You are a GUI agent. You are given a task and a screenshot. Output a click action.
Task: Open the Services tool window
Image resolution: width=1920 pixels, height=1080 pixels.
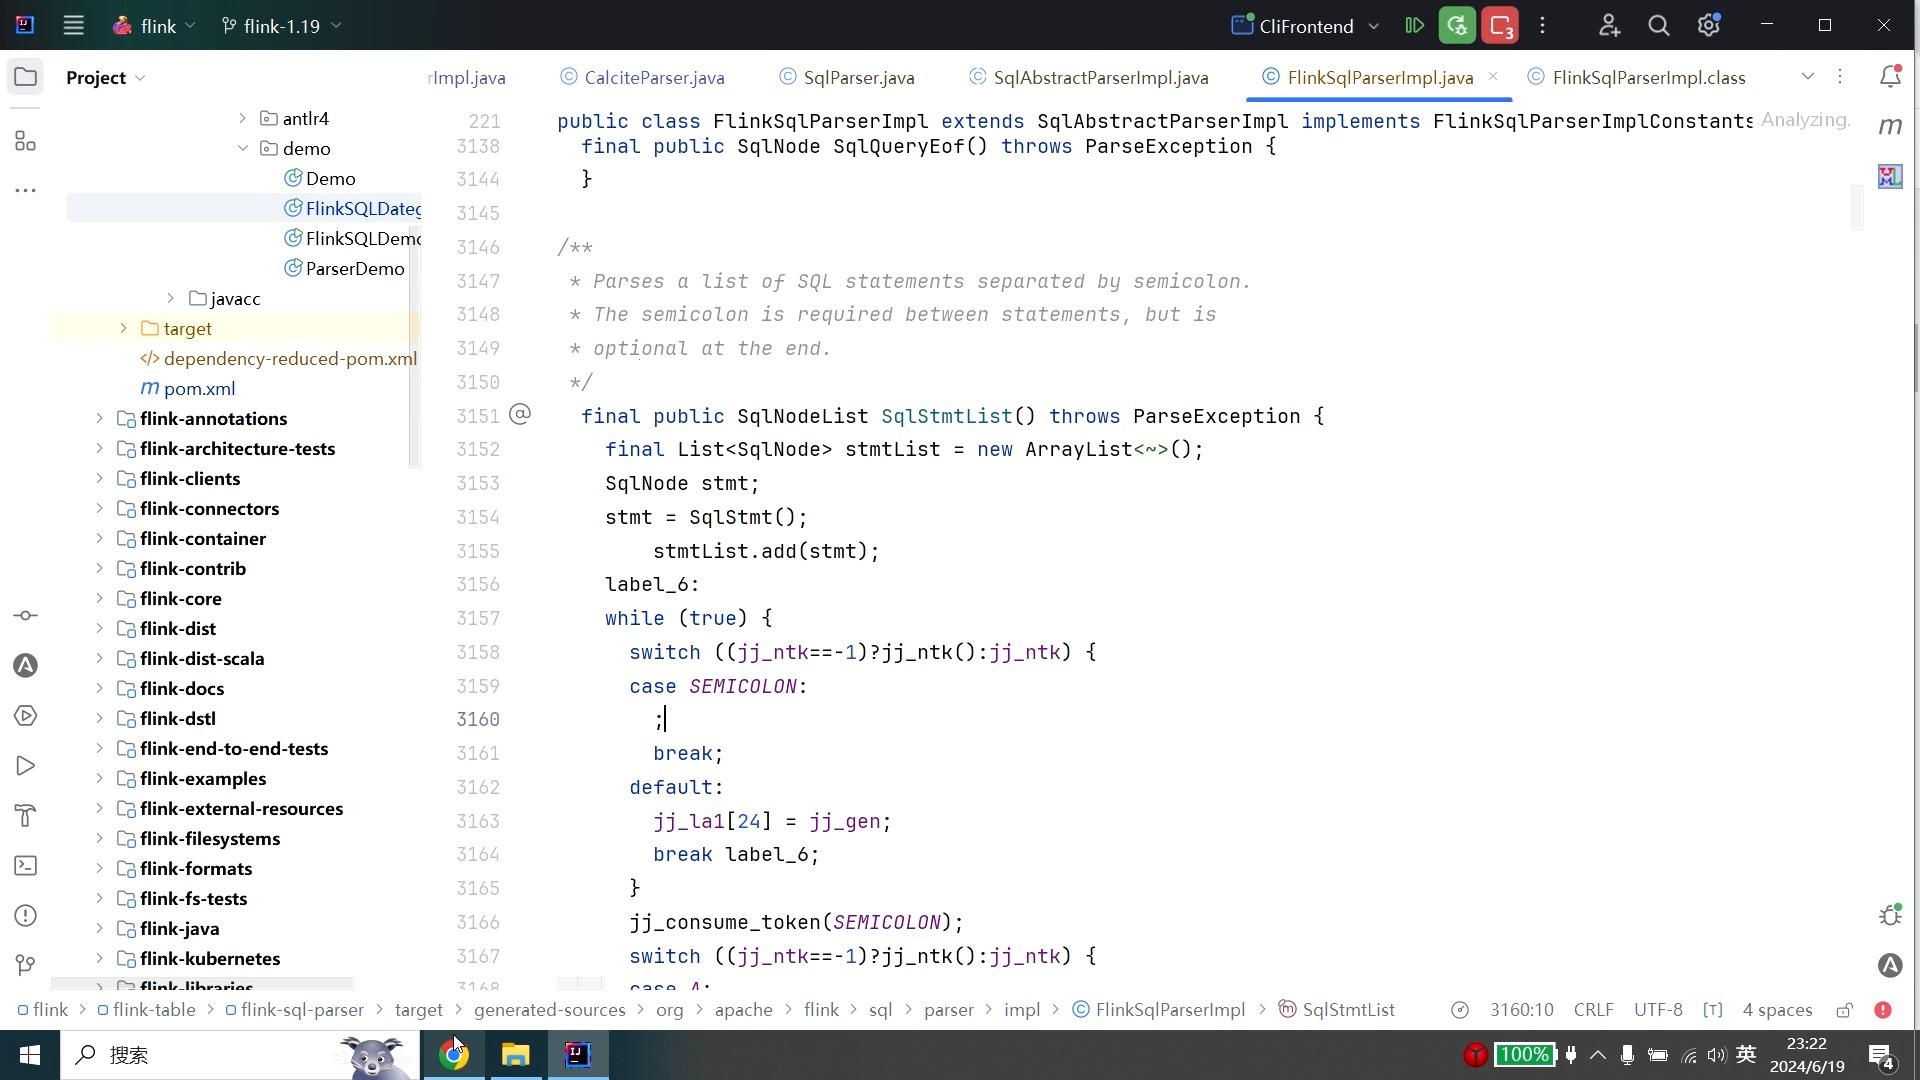coord(26,716)
